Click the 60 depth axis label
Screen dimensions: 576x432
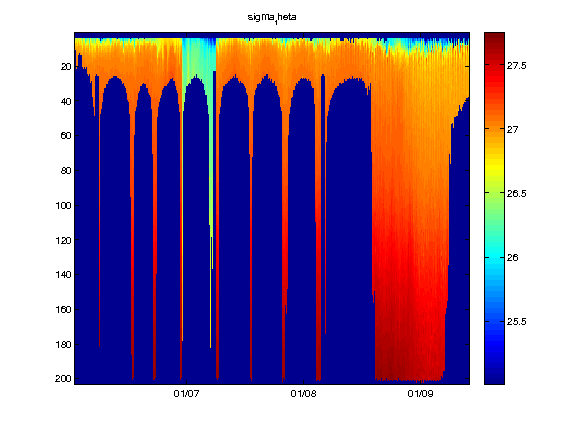pos(66,136)
